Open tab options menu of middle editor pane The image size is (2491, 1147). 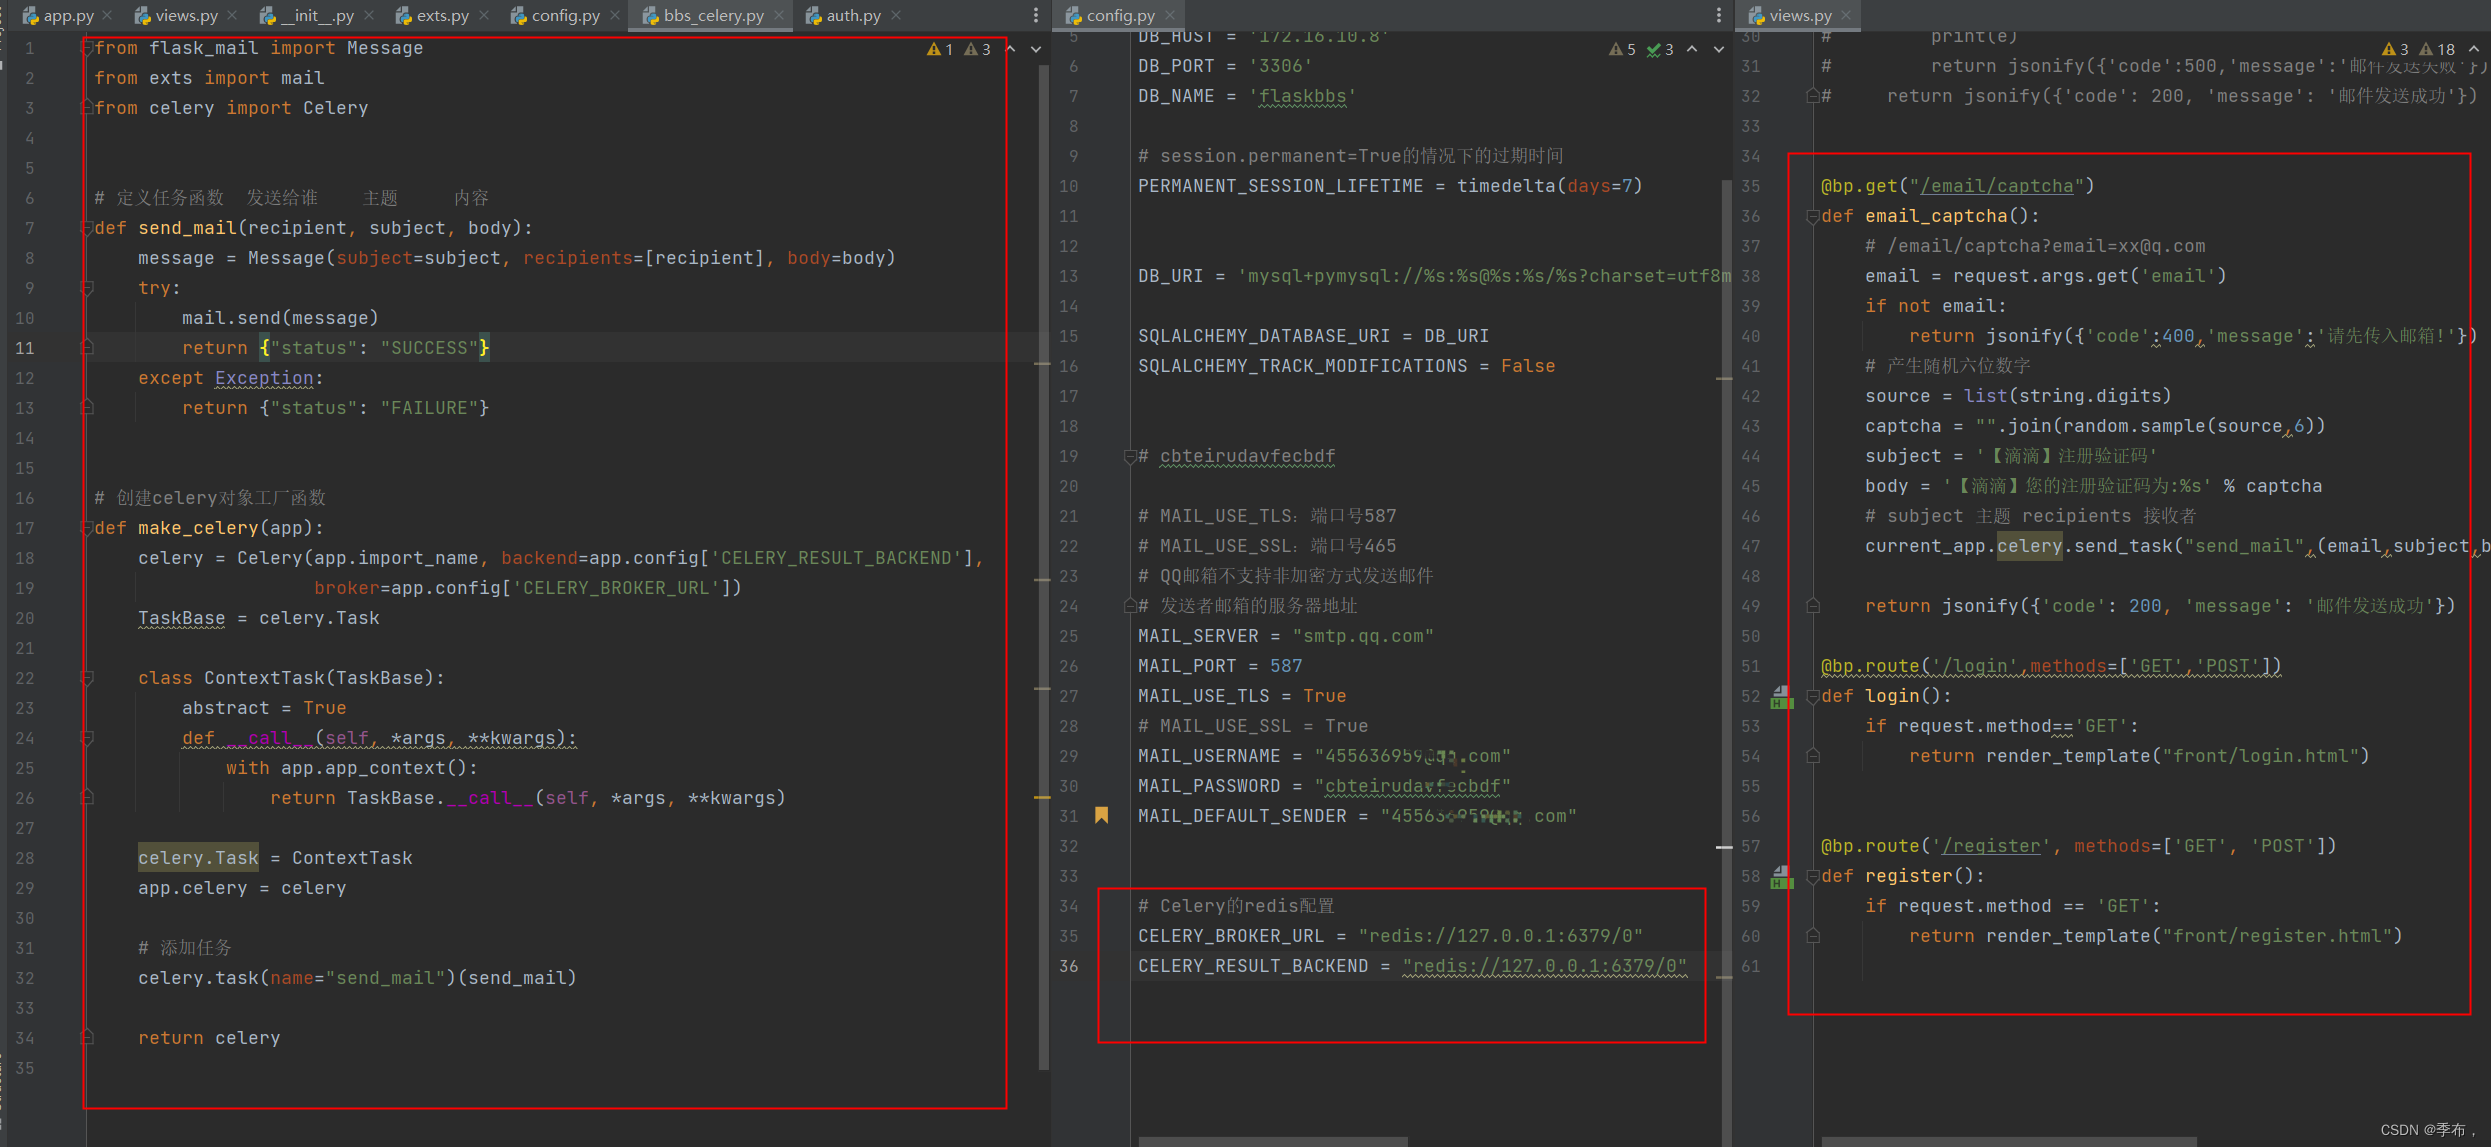pos(1718,15)
